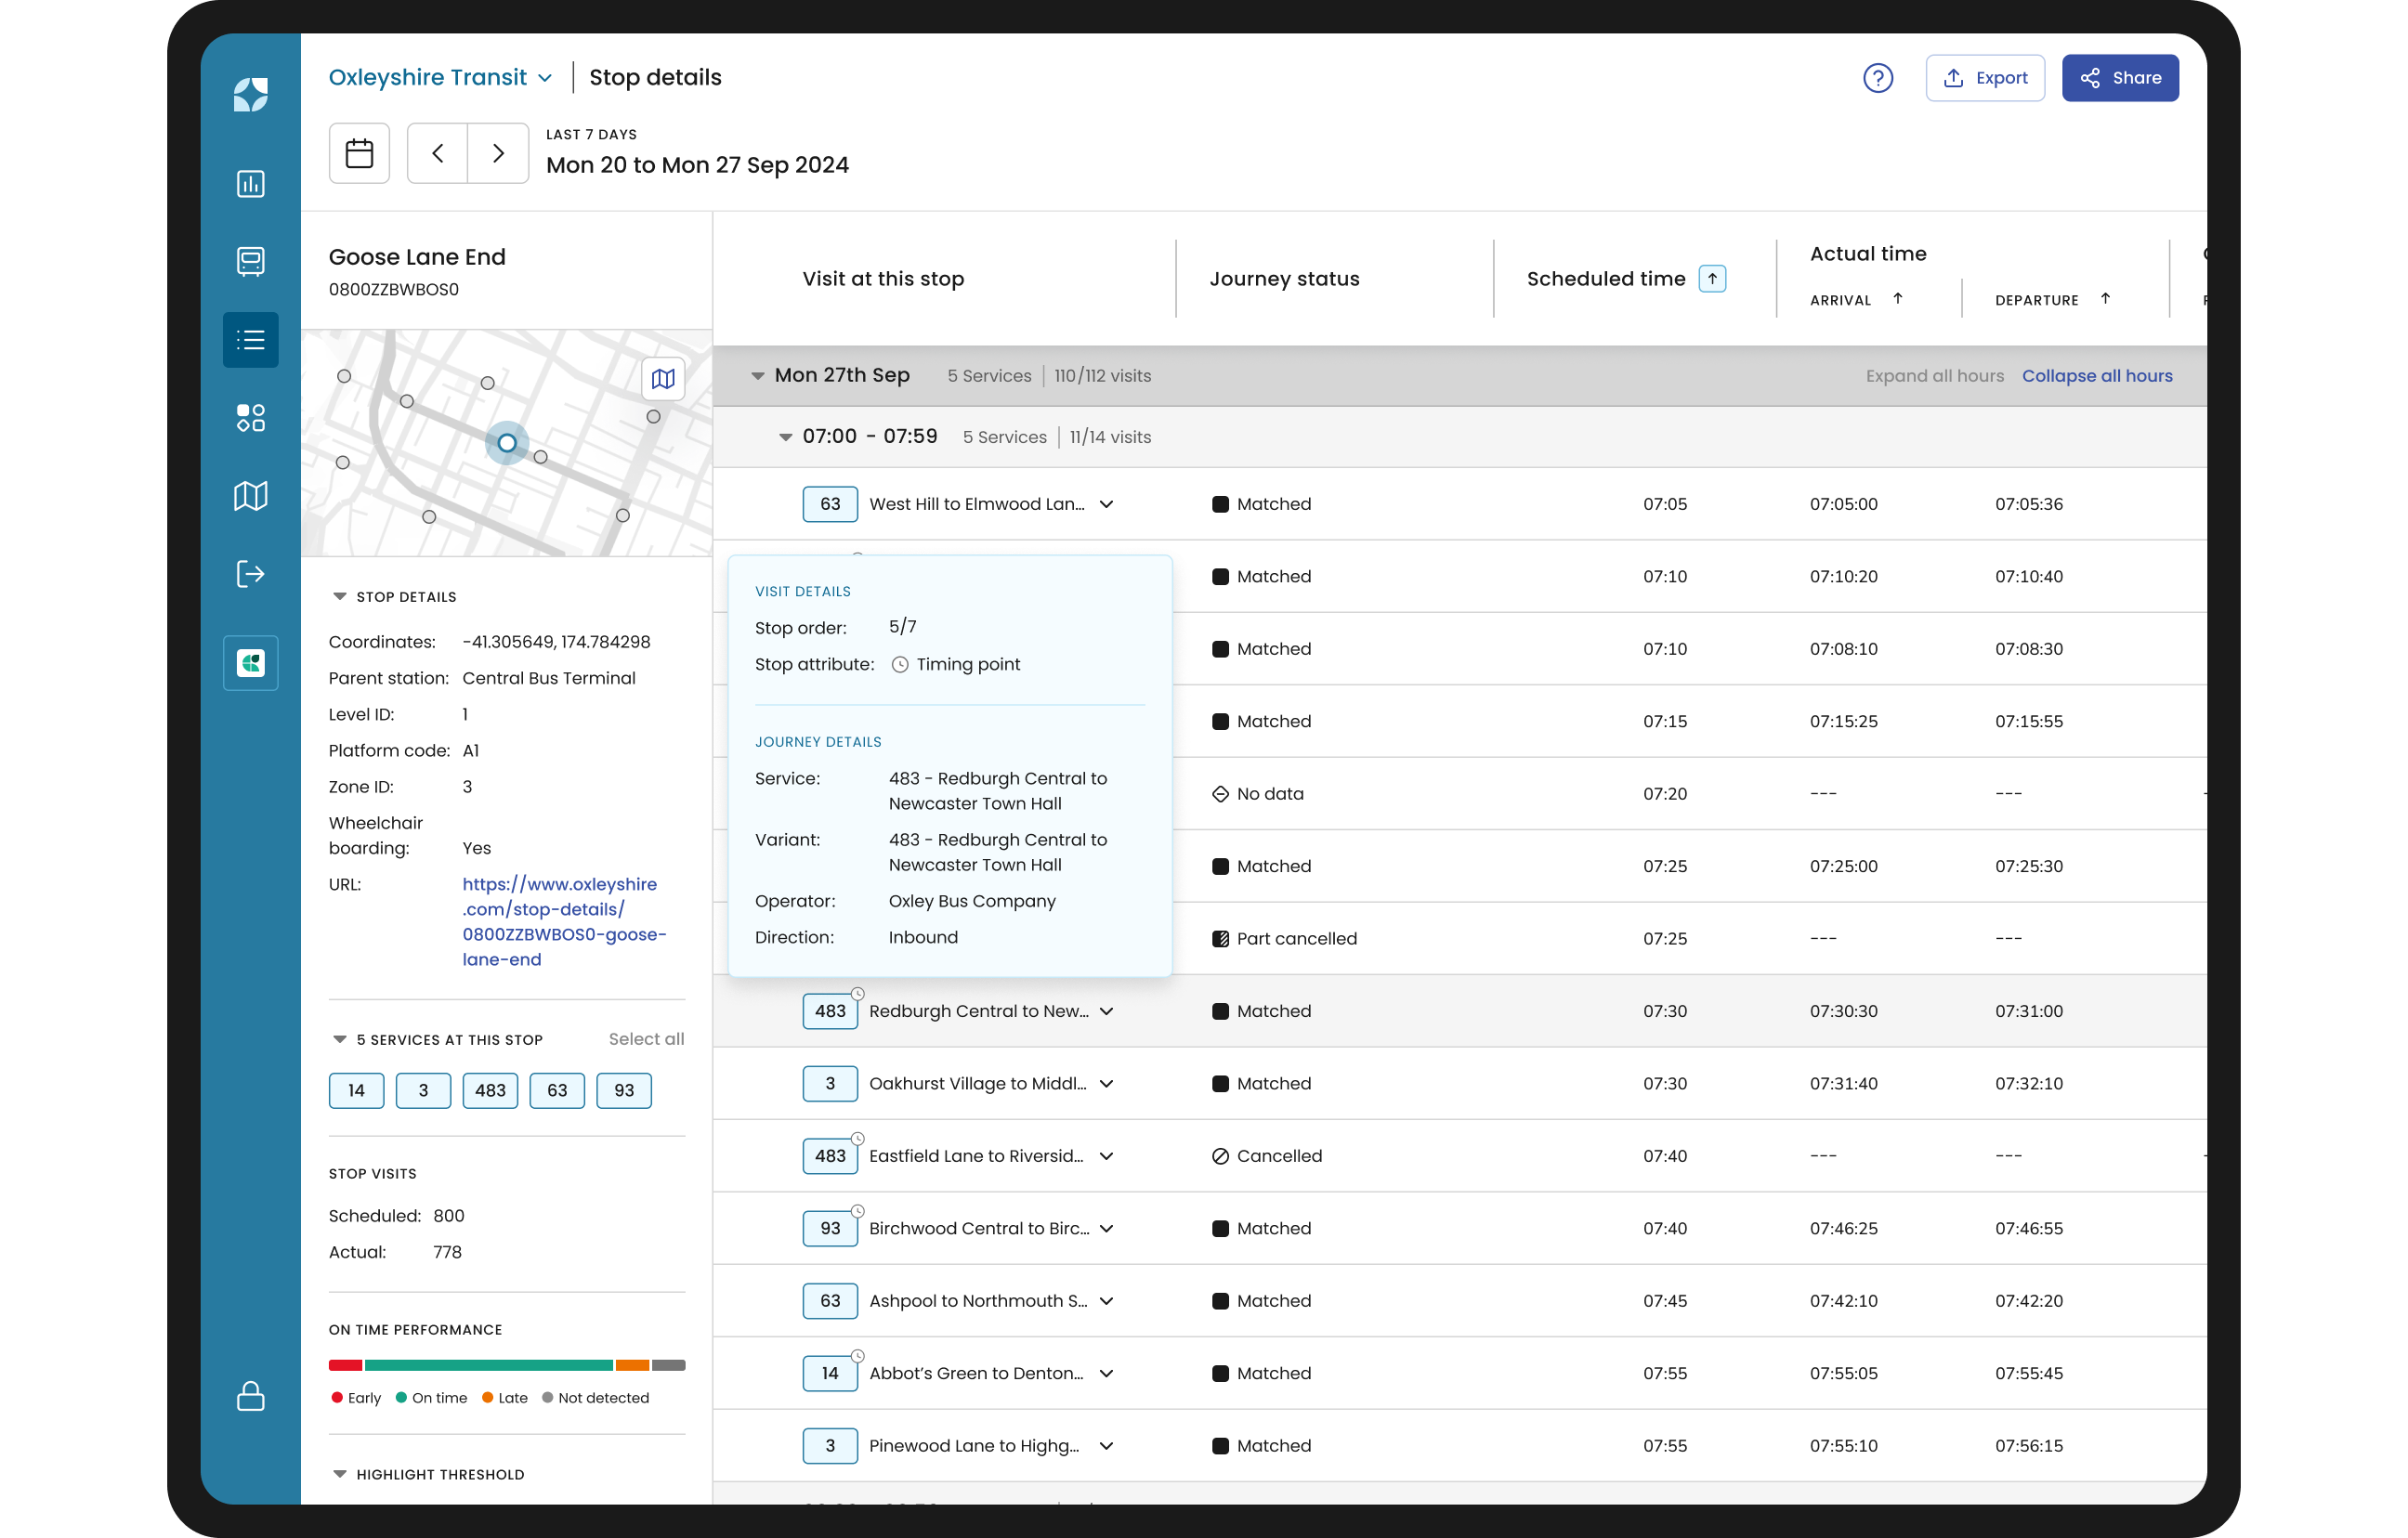2408x1538 pixels.
Task: Click the lock icon in sidebar
Action: tap(250, 1396)
